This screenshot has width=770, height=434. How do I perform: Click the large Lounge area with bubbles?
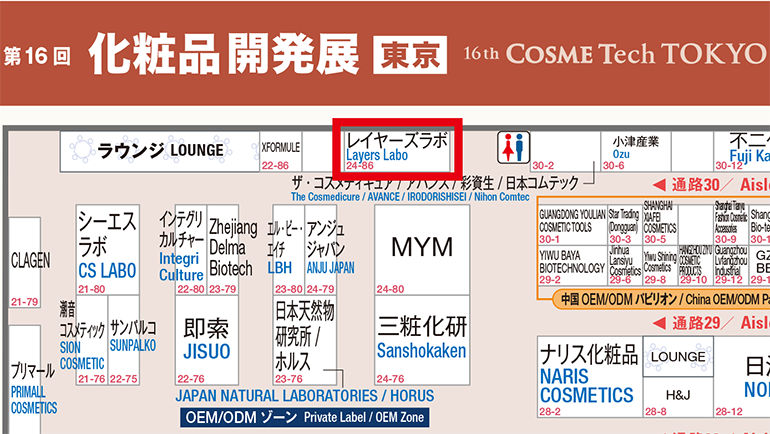click(x=159, y=151)
